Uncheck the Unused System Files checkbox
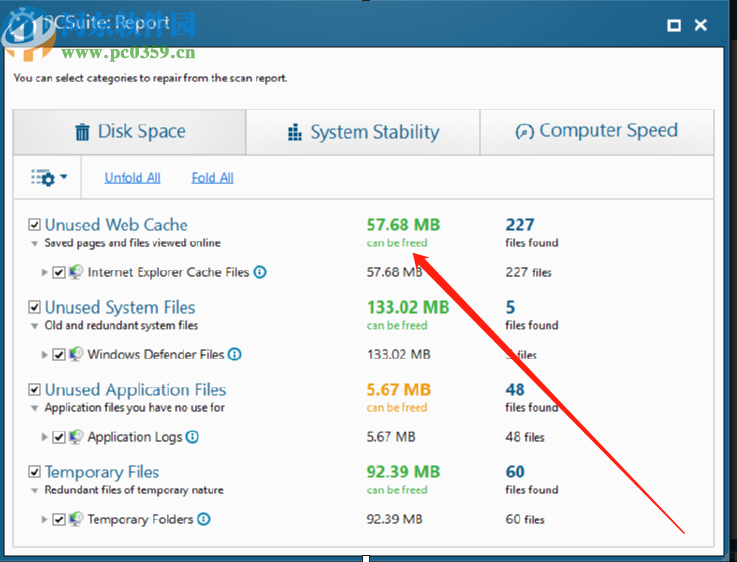737x562 pixels. [34, 307]
